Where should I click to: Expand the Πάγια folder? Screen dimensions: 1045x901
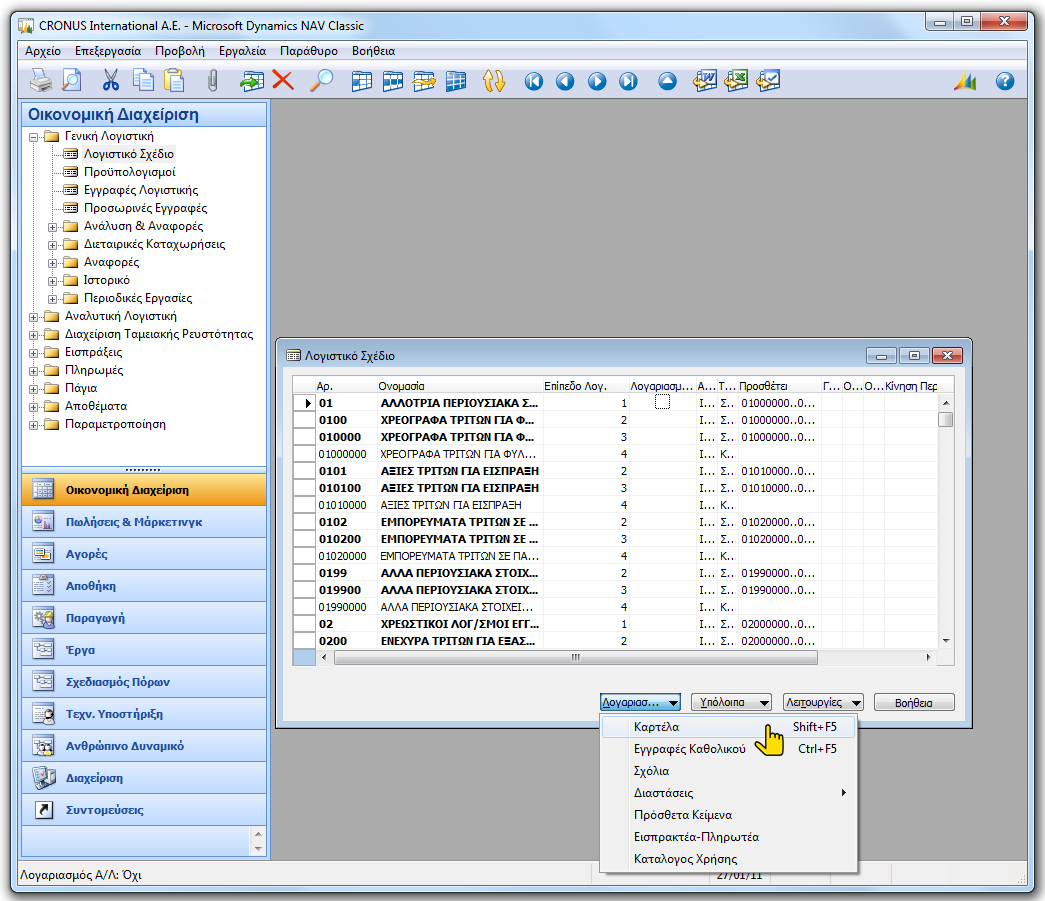[33, 389]
